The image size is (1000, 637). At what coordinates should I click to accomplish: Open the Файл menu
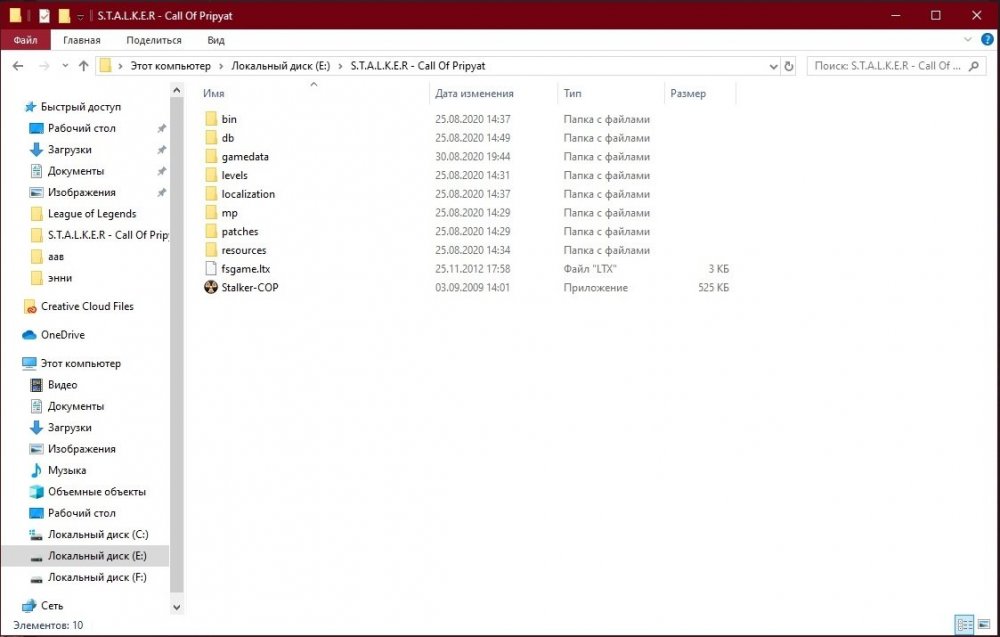click(26, 40)
